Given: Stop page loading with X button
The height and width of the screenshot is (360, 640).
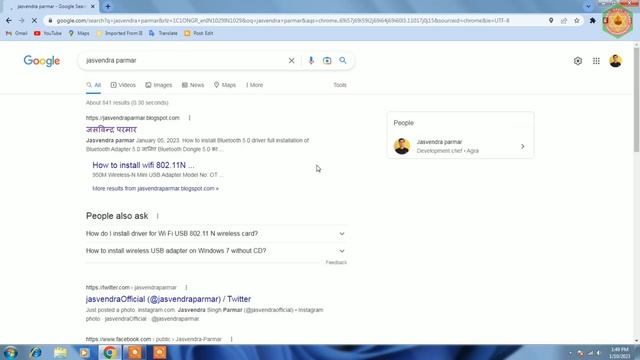Looking at the screenshot, I should click(x=34, y=20).
